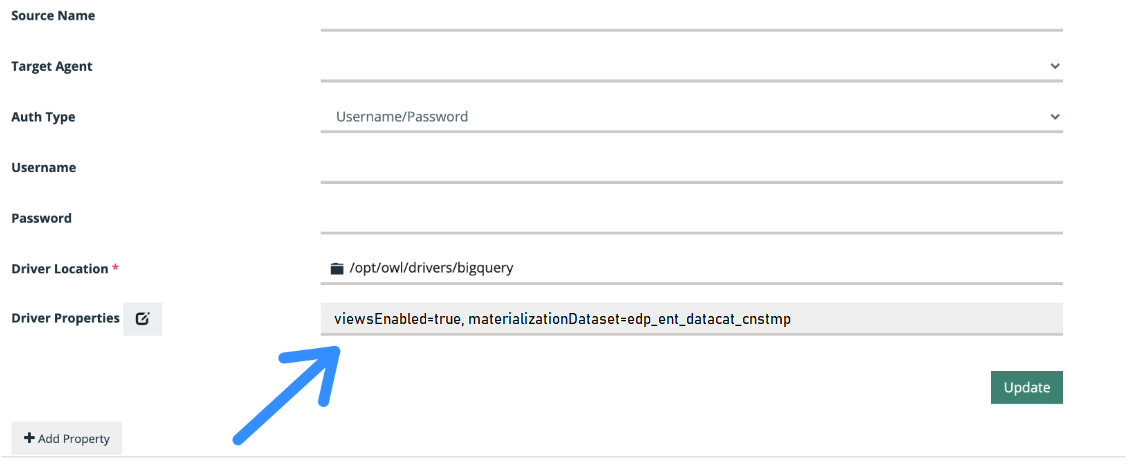Click the Driver Location label
The image size is (1144, 464).
[59, 269]
